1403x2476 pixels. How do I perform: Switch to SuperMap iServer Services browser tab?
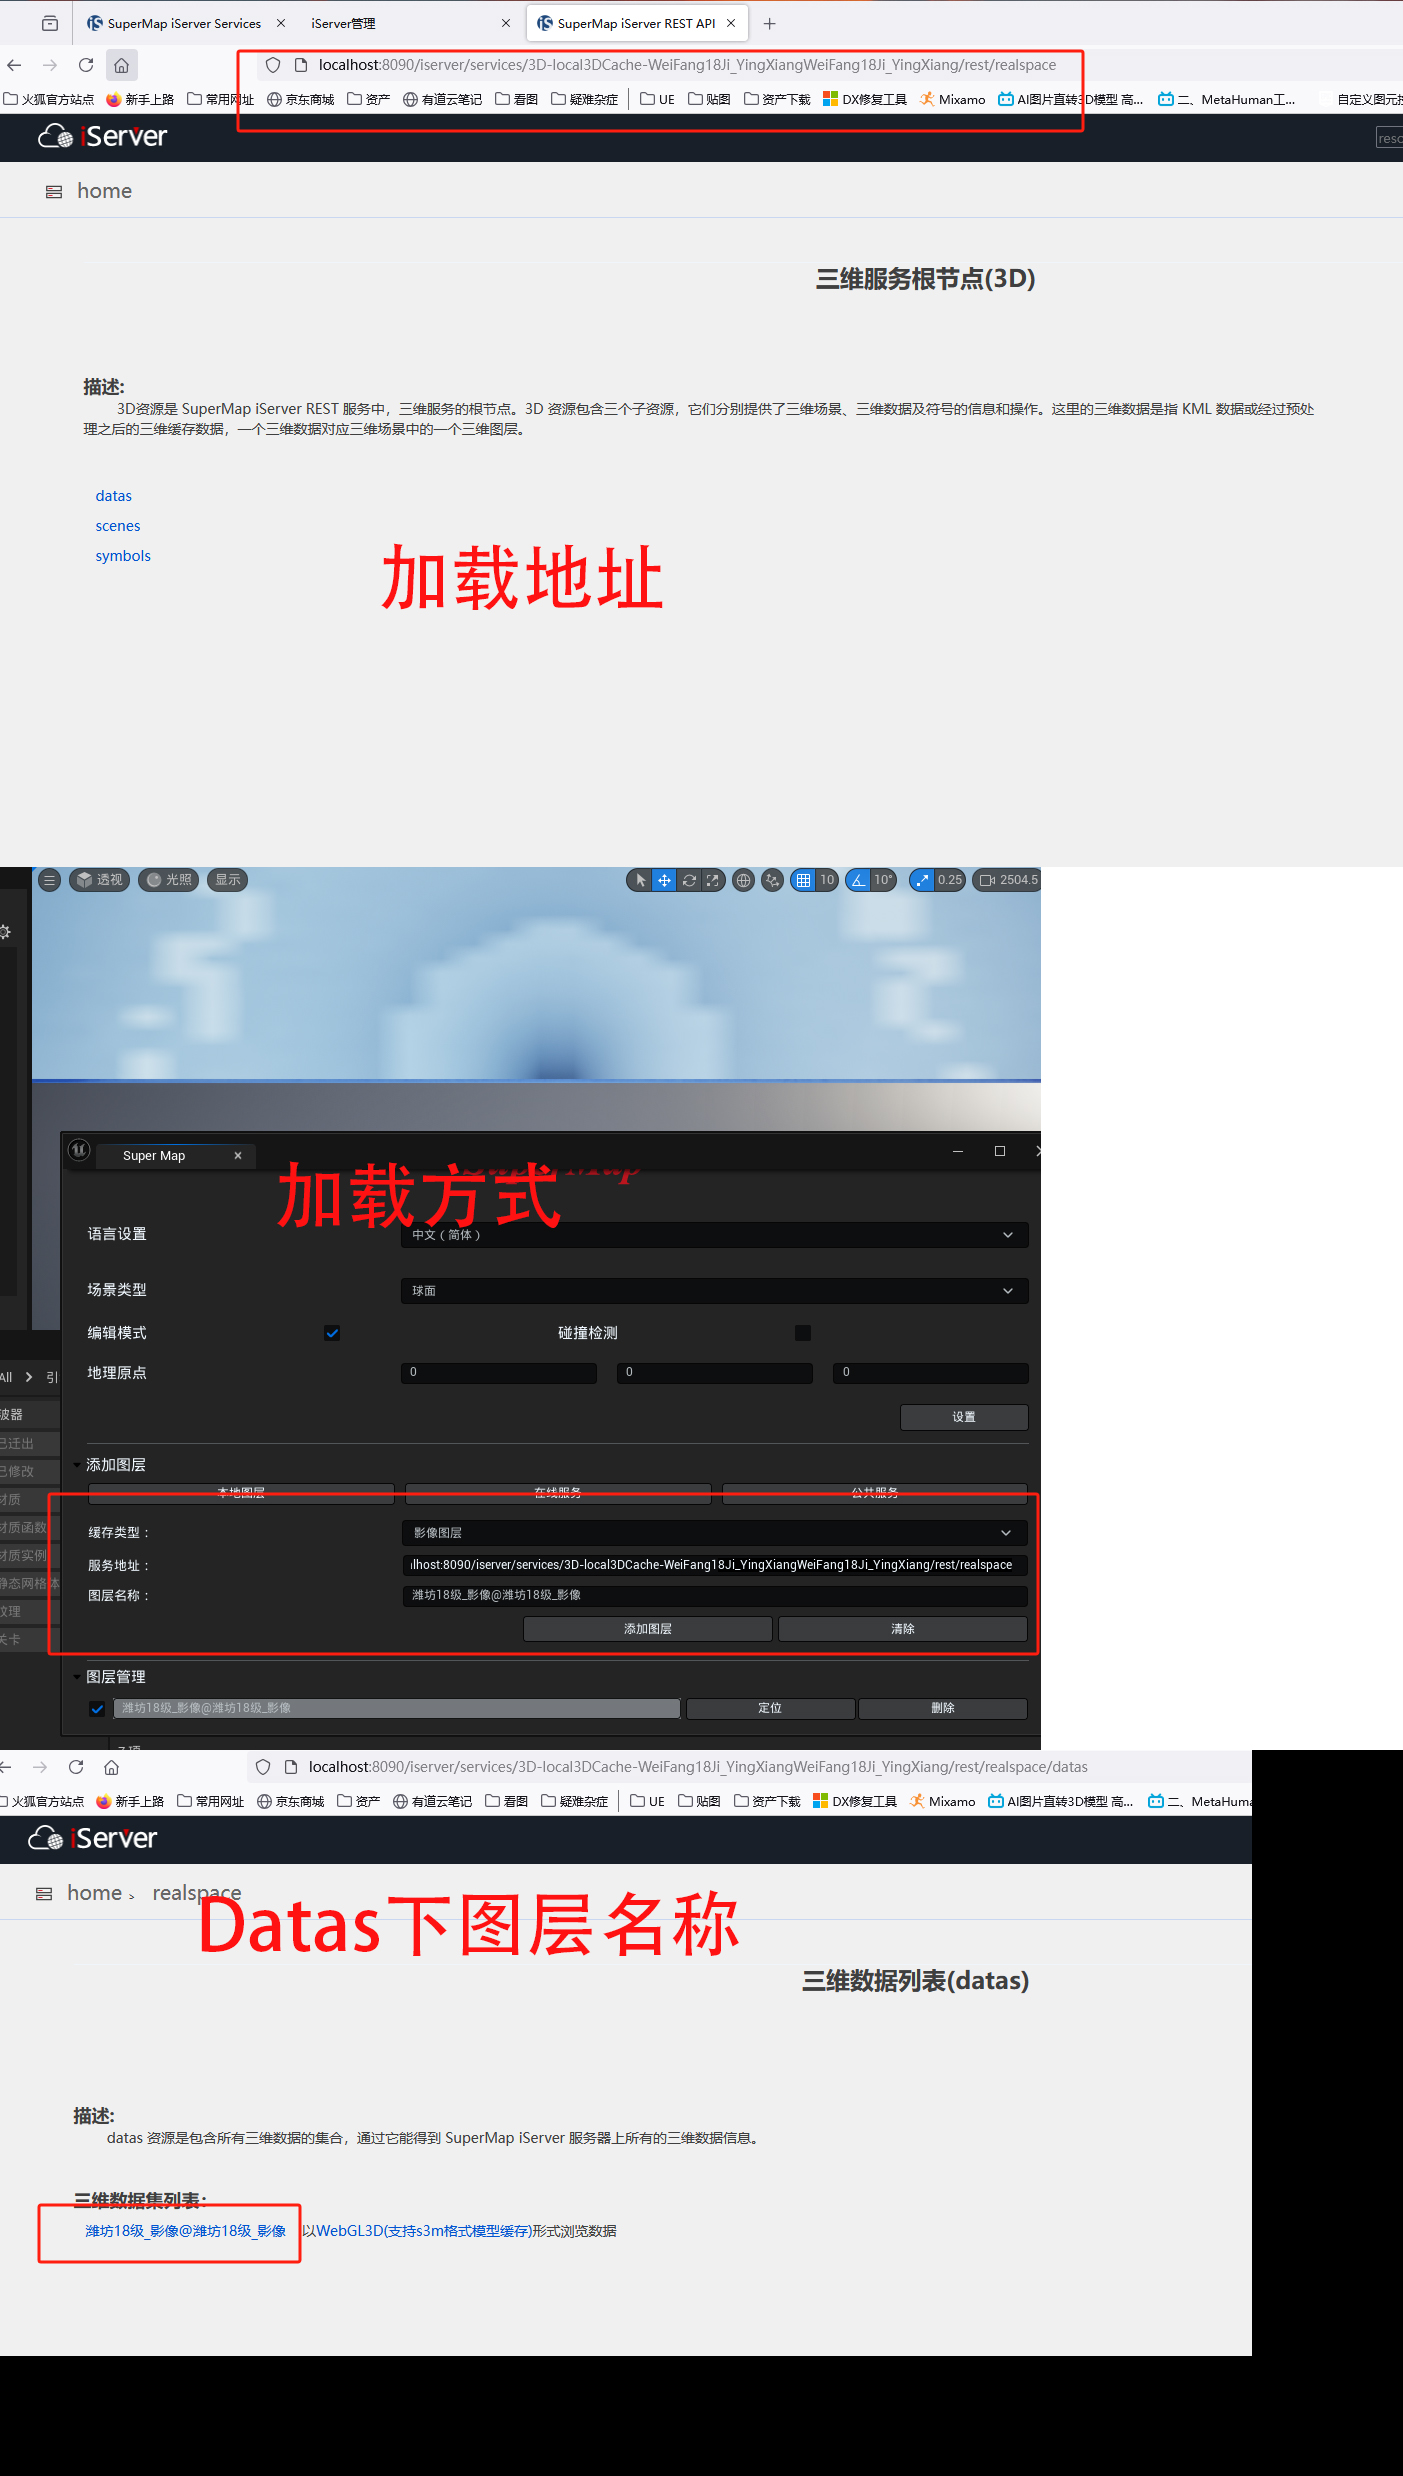pyautogui.click(x=184, y=23)
